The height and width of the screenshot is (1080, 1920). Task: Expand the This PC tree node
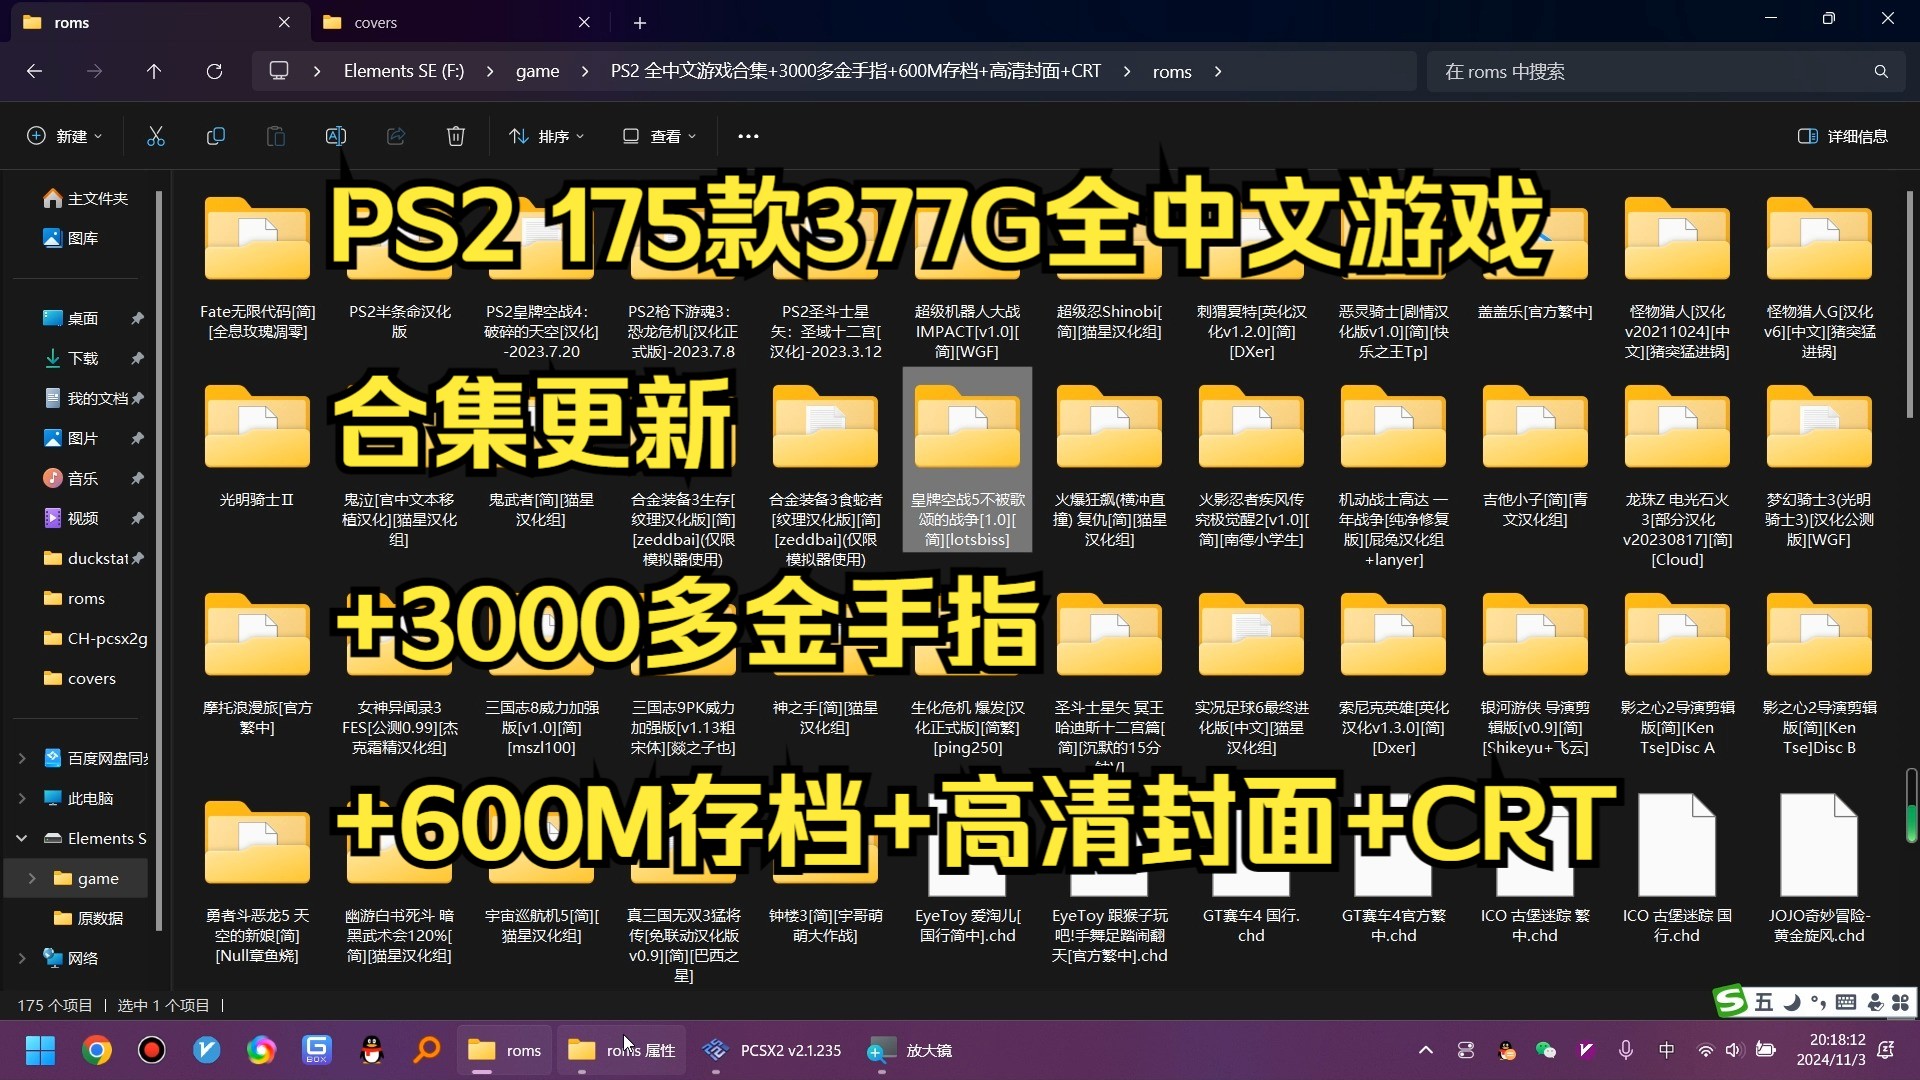click(22, 798)
